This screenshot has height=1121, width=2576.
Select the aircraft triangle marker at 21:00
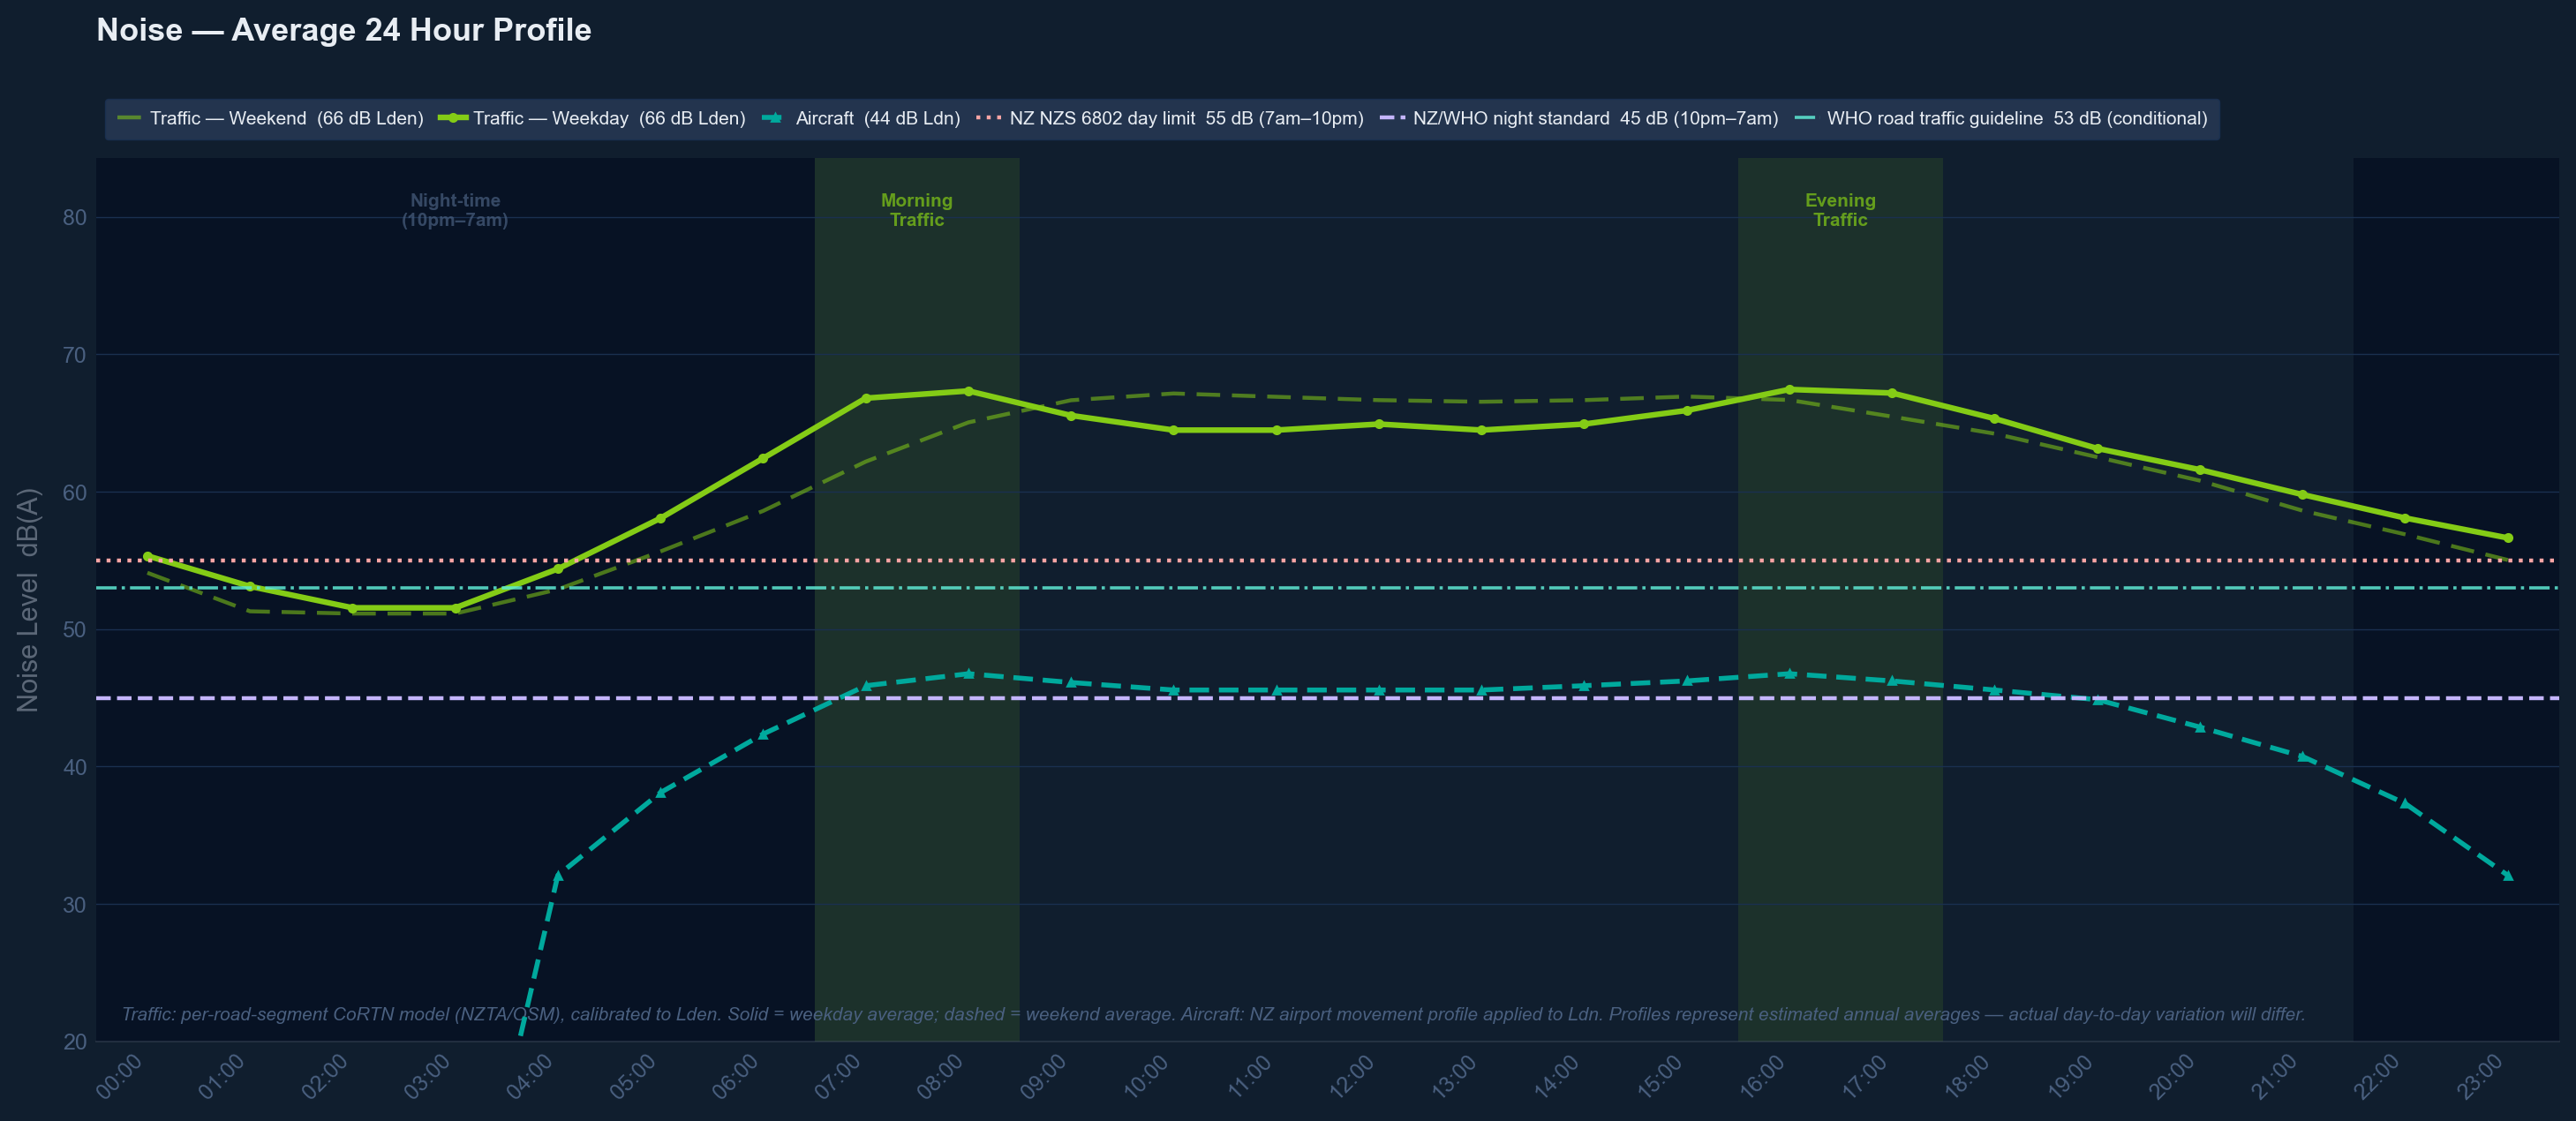pos(2302,757)
